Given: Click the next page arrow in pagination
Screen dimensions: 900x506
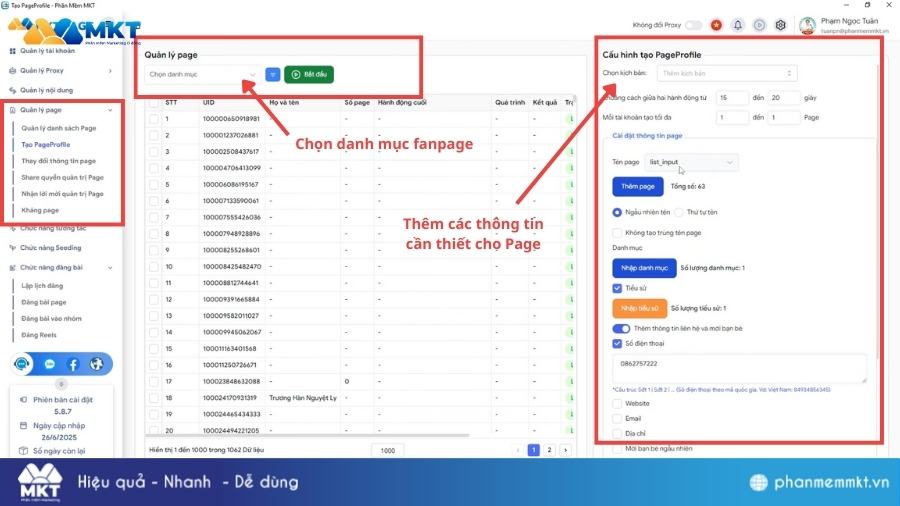Looking at the screenshot, I should point(565,450).
